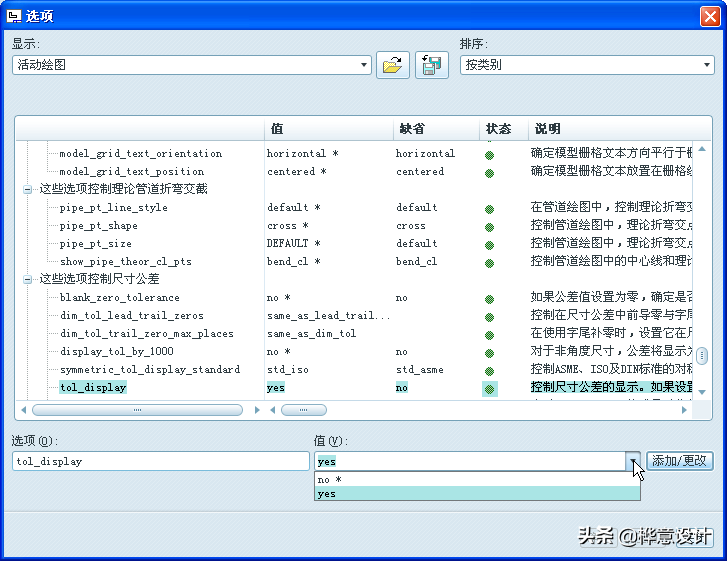This screenshot has height=561, width=727.
Task: Click the 'centered *' value cell
Action: 297,172
